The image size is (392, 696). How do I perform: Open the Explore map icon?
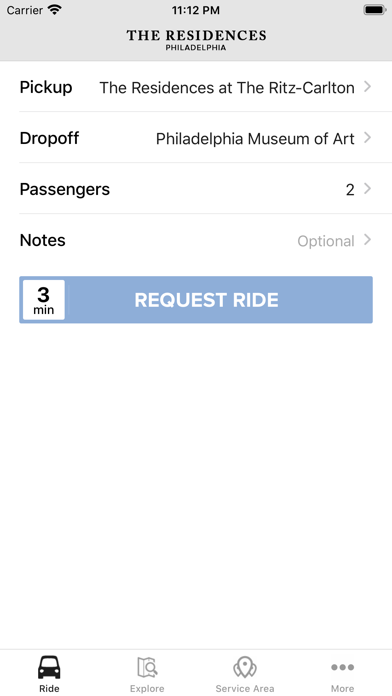pyautogui.click(x=147, y=667)
